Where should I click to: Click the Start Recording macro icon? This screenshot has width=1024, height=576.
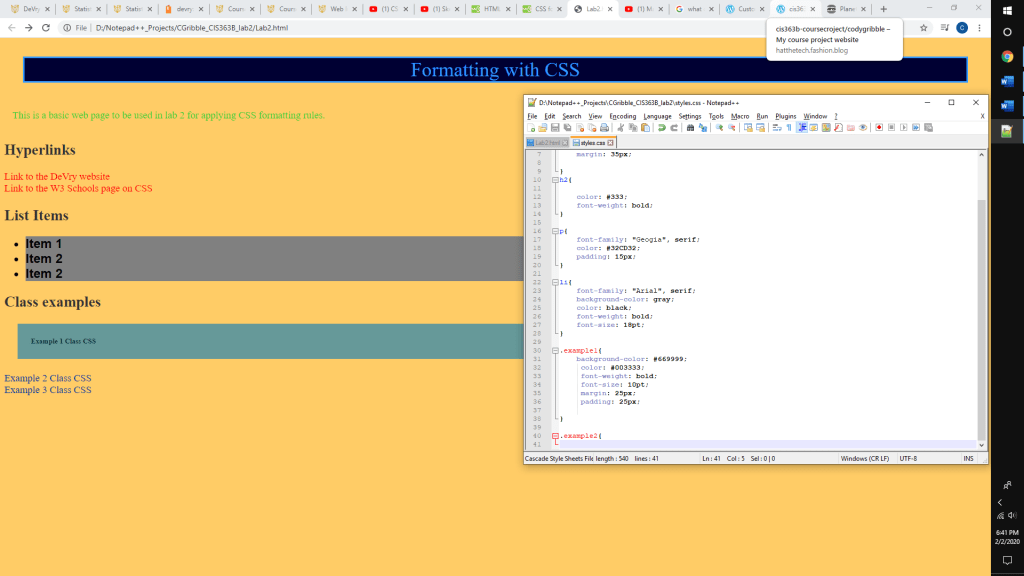878,128
